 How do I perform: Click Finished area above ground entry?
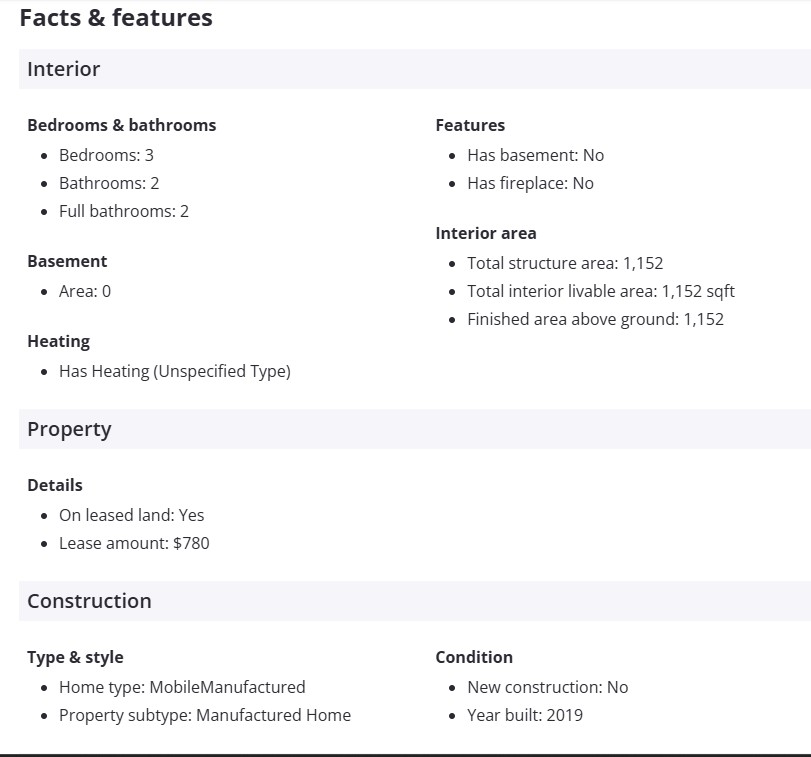595,319
